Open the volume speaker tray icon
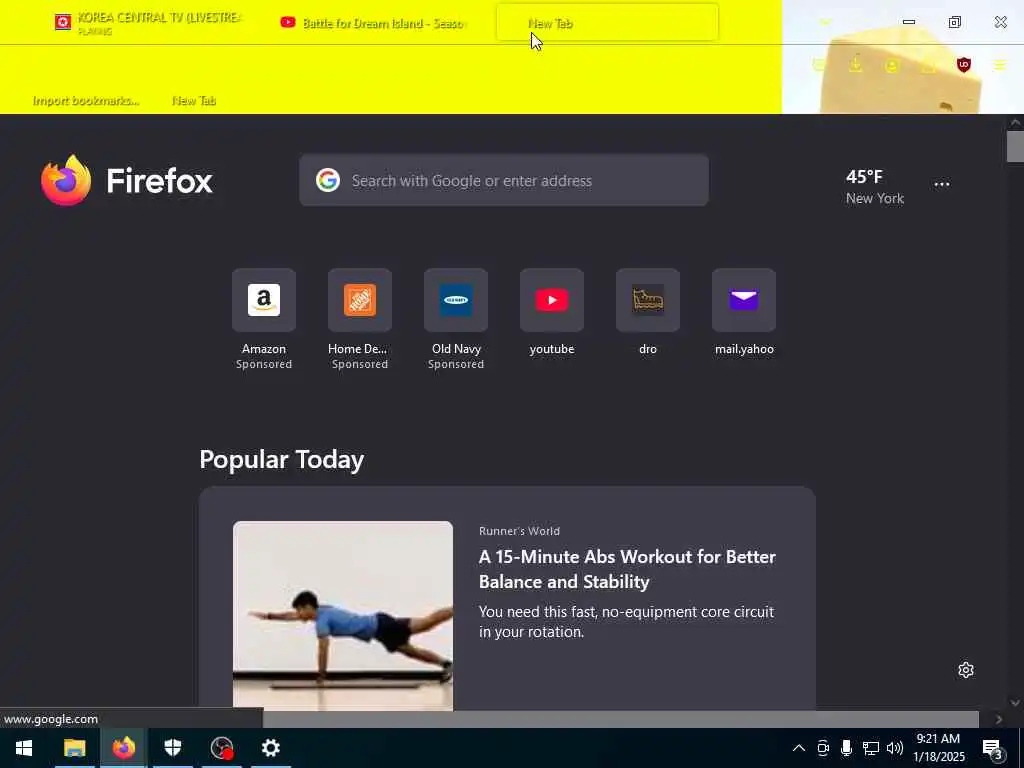The width and height of the screenshot is (1024, 768). (895, 748)
